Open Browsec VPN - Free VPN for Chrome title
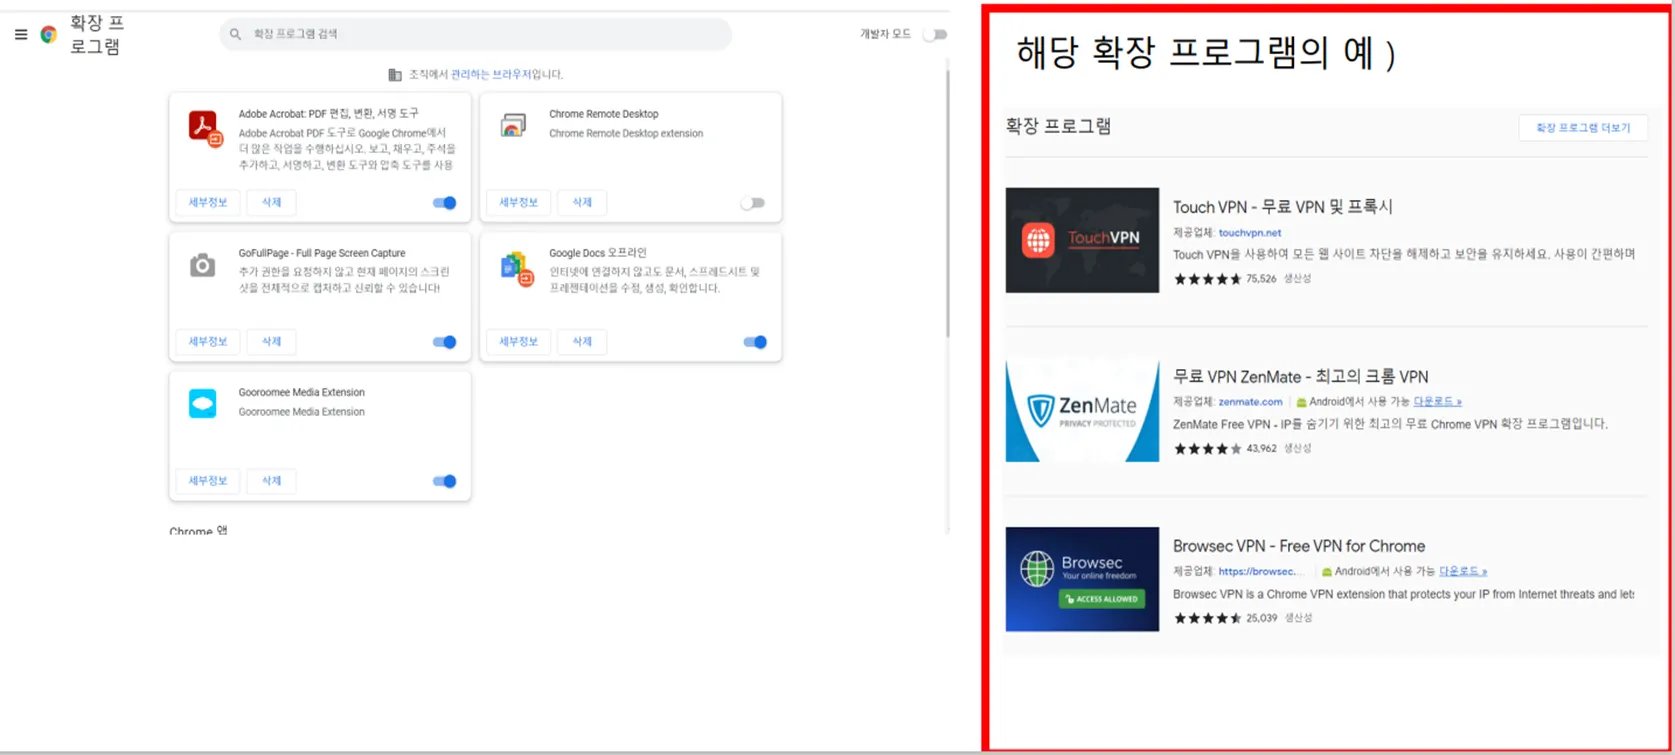 click(1298, 546)
